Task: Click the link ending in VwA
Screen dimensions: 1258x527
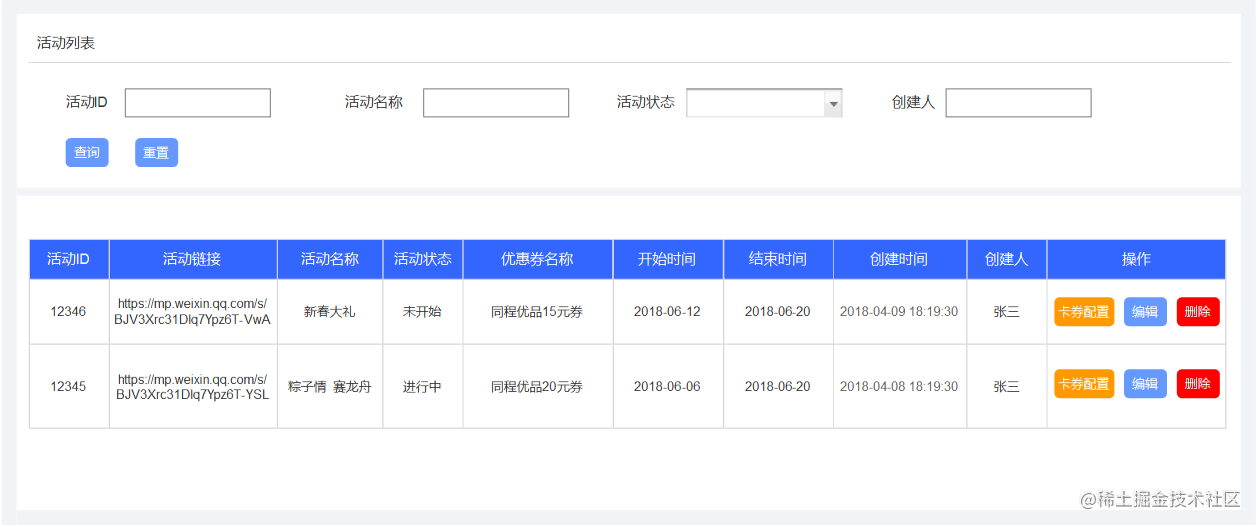Action: [193, 312]
